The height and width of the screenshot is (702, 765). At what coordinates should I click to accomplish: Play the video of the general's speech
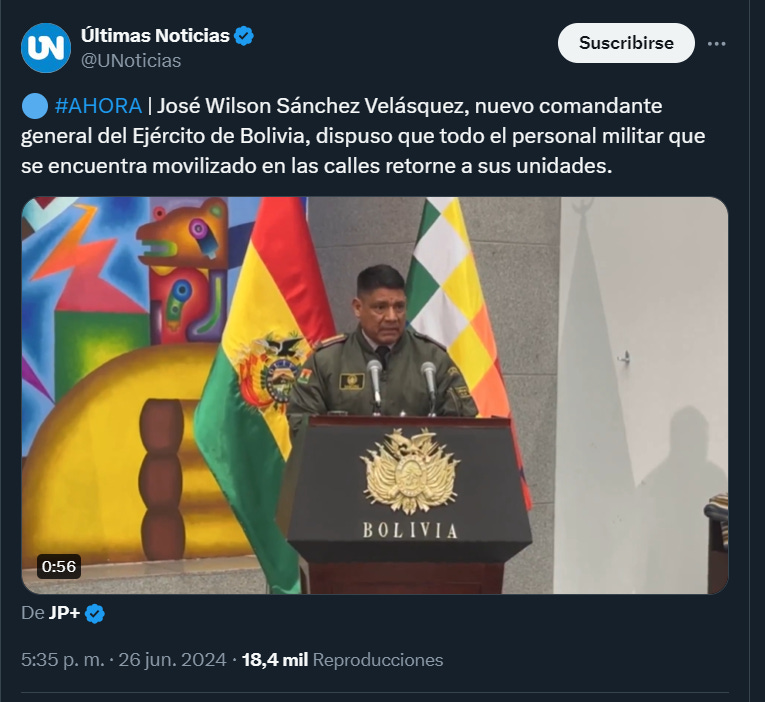[x=375, y=395]
